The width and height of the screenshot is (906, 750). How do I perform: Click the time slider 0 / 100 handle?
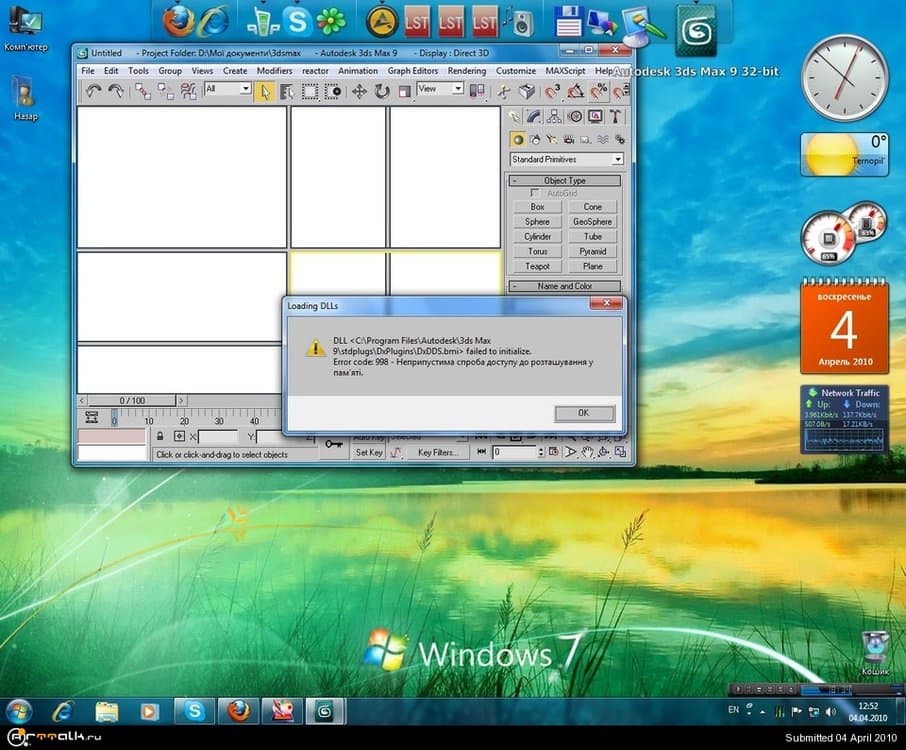click(x=132, y=400)
